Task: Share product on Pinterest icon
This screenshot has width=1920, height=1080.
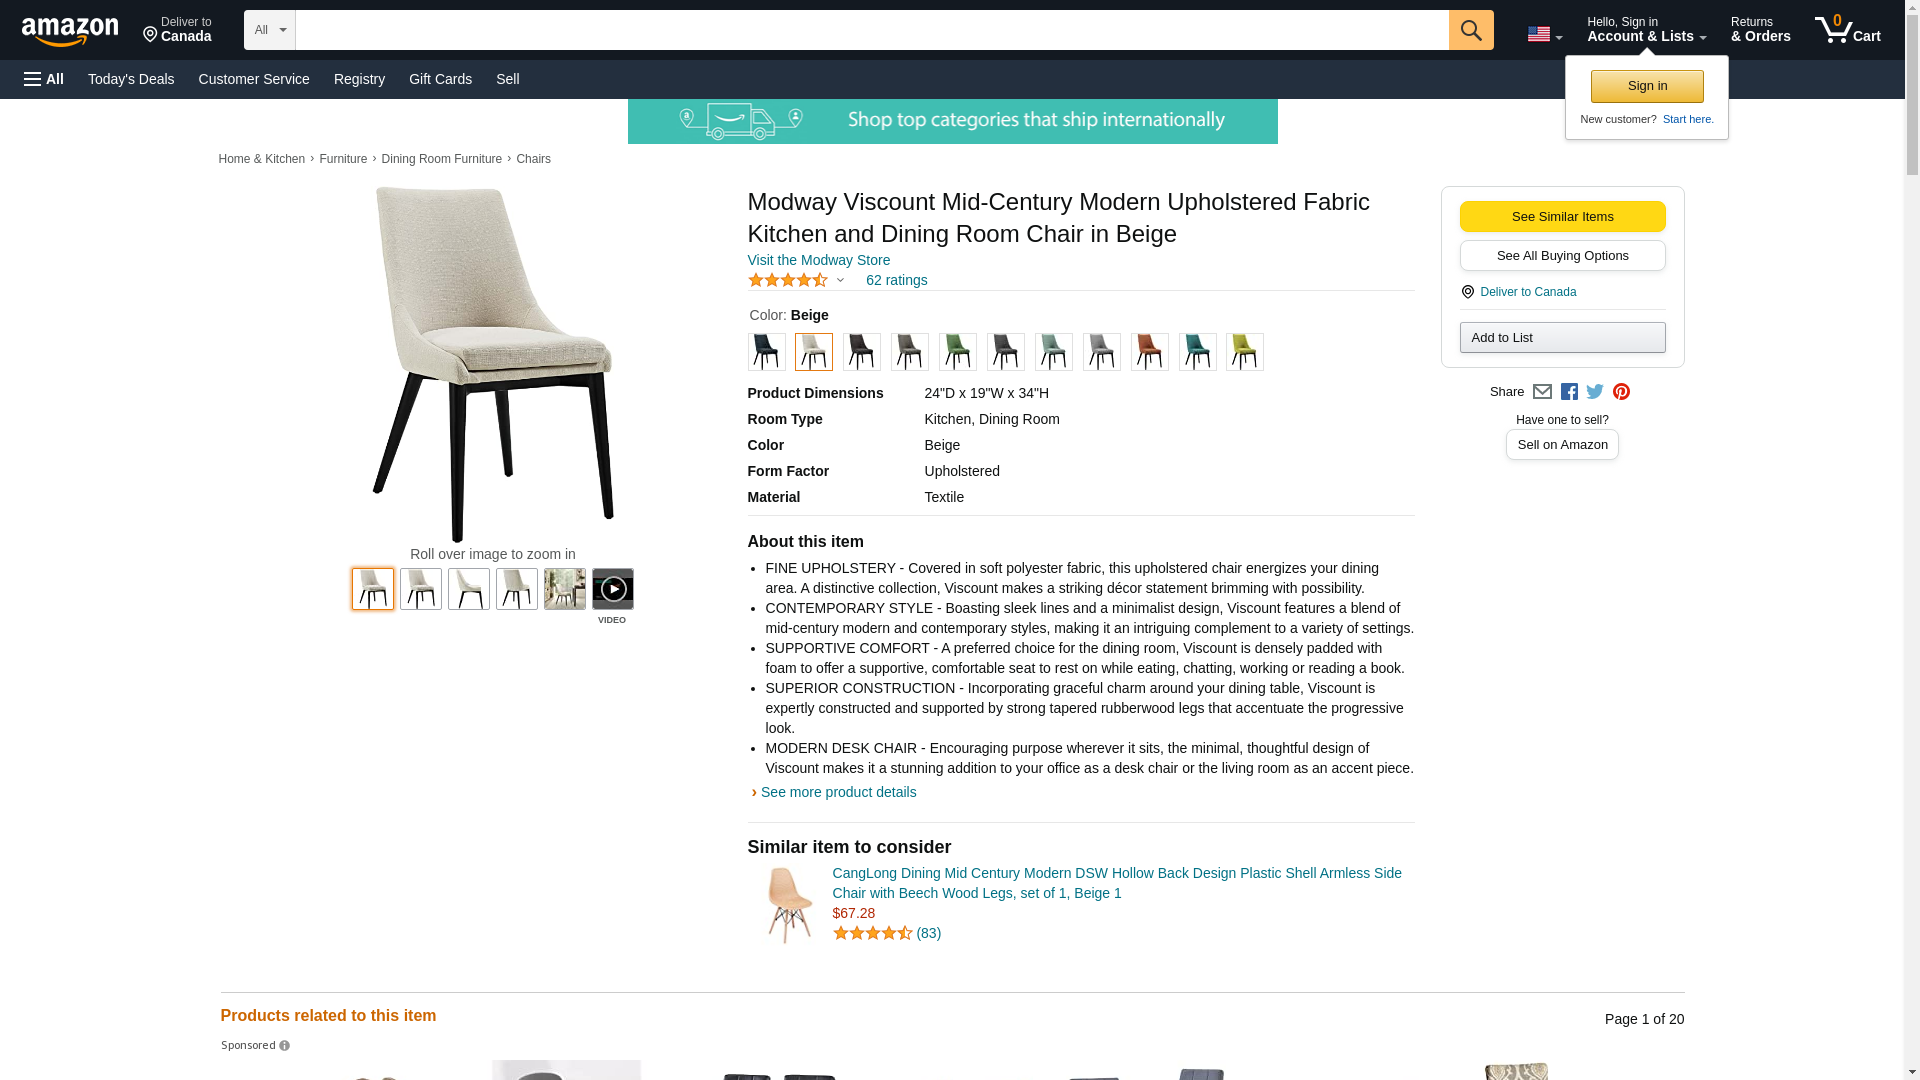Action: click(1621, 392)
